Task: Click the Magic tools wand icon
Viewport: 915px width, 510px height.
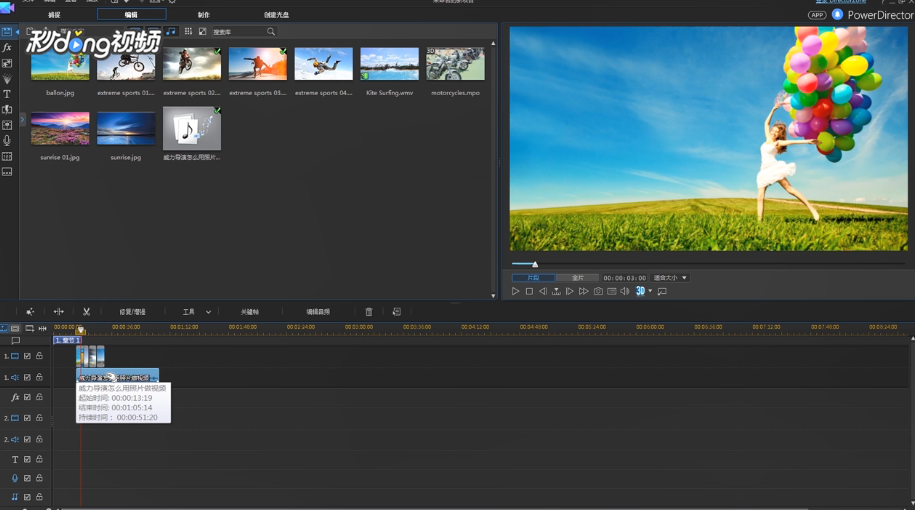Action: (30, 312)
